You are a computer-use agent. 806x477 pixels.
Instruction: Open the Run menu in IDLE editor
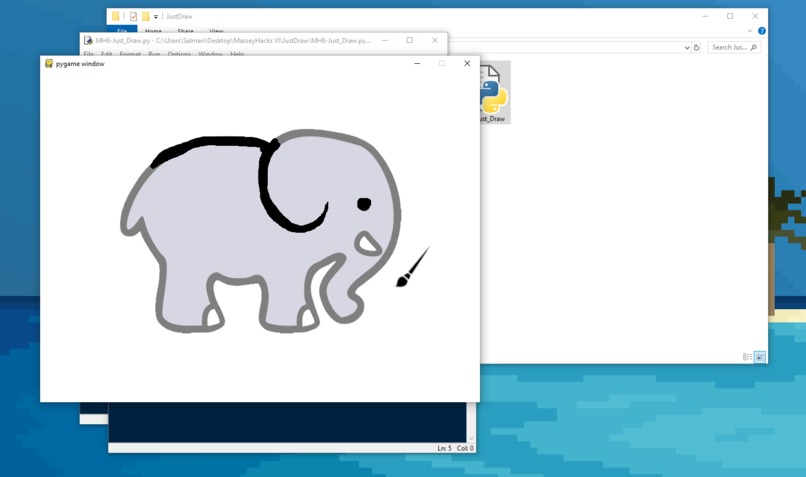(x=154, y=53)
